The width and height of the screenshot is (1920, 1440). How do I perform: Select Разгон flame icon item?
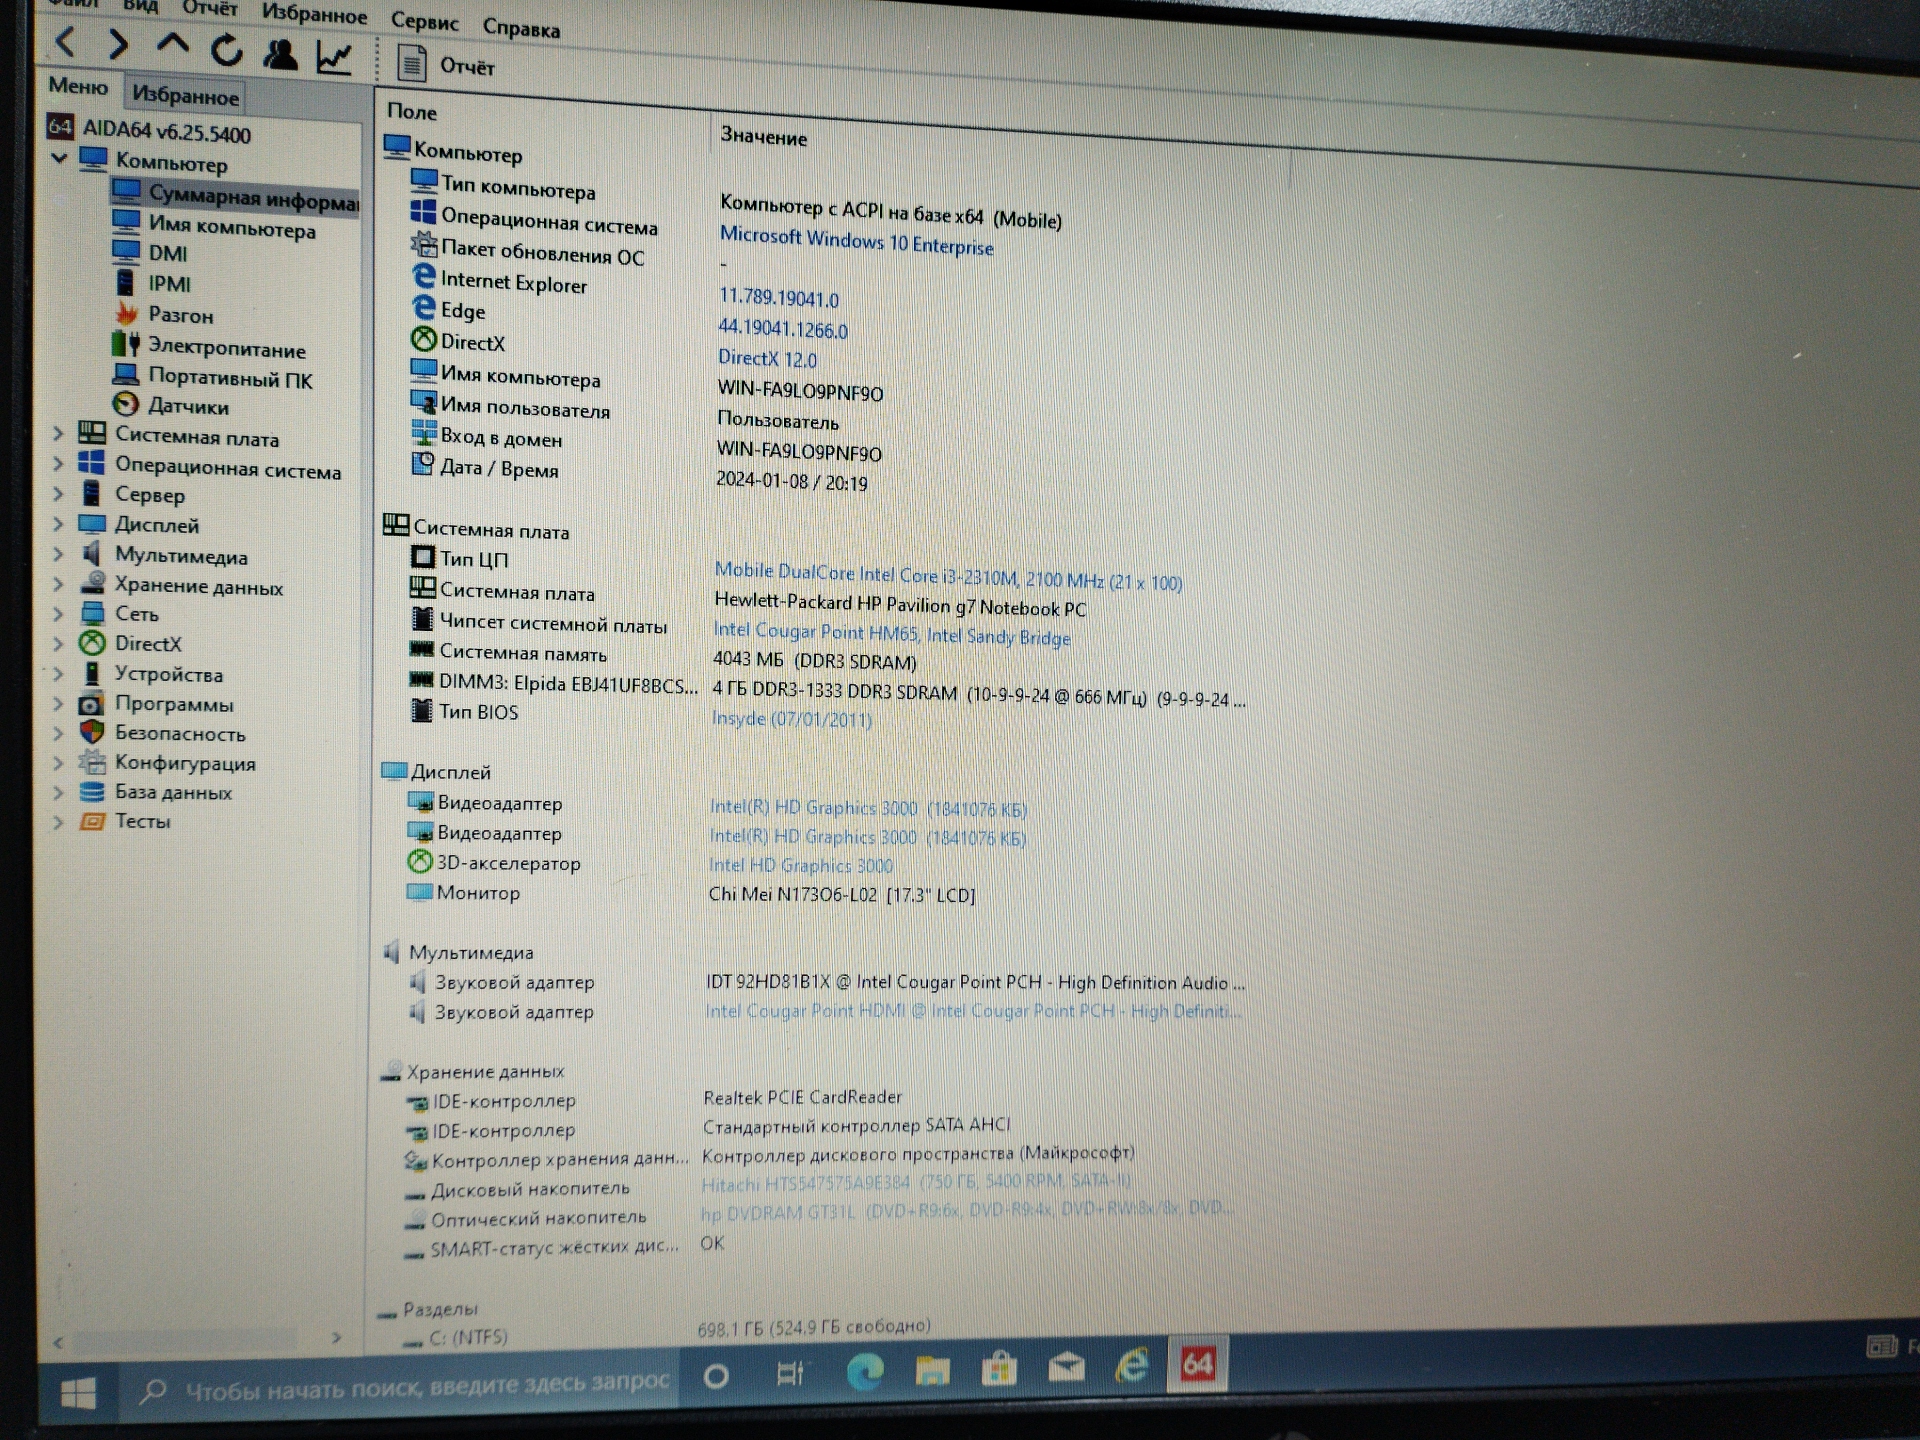click(126, 313)
